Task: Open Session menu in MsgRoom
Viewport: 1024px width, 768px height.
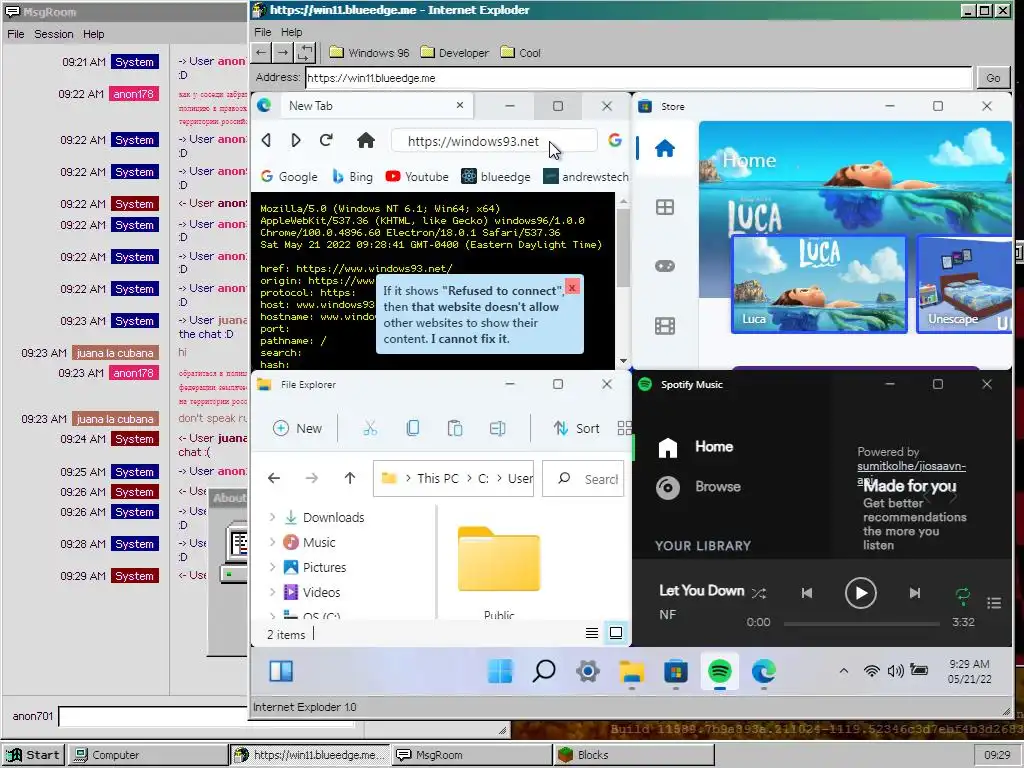Action: pyautogui.click(x=54, y=34)
